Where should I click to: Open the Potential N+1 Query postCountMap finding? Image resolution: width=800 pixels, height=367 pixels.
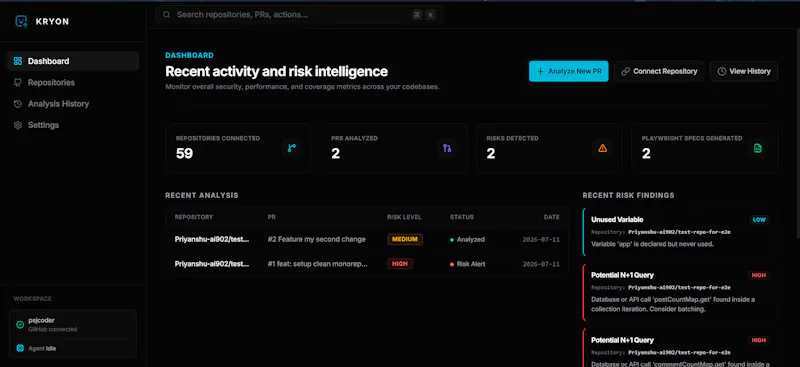679,292
